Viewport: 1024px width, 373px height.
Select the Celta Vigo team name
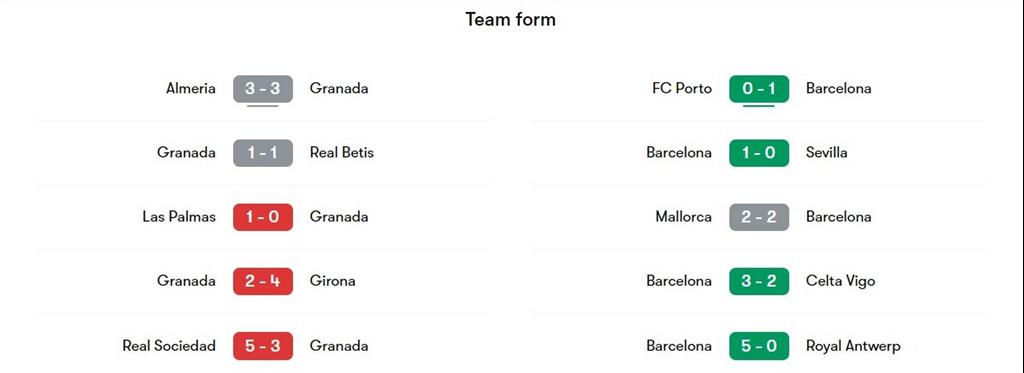tap(840, 281)
